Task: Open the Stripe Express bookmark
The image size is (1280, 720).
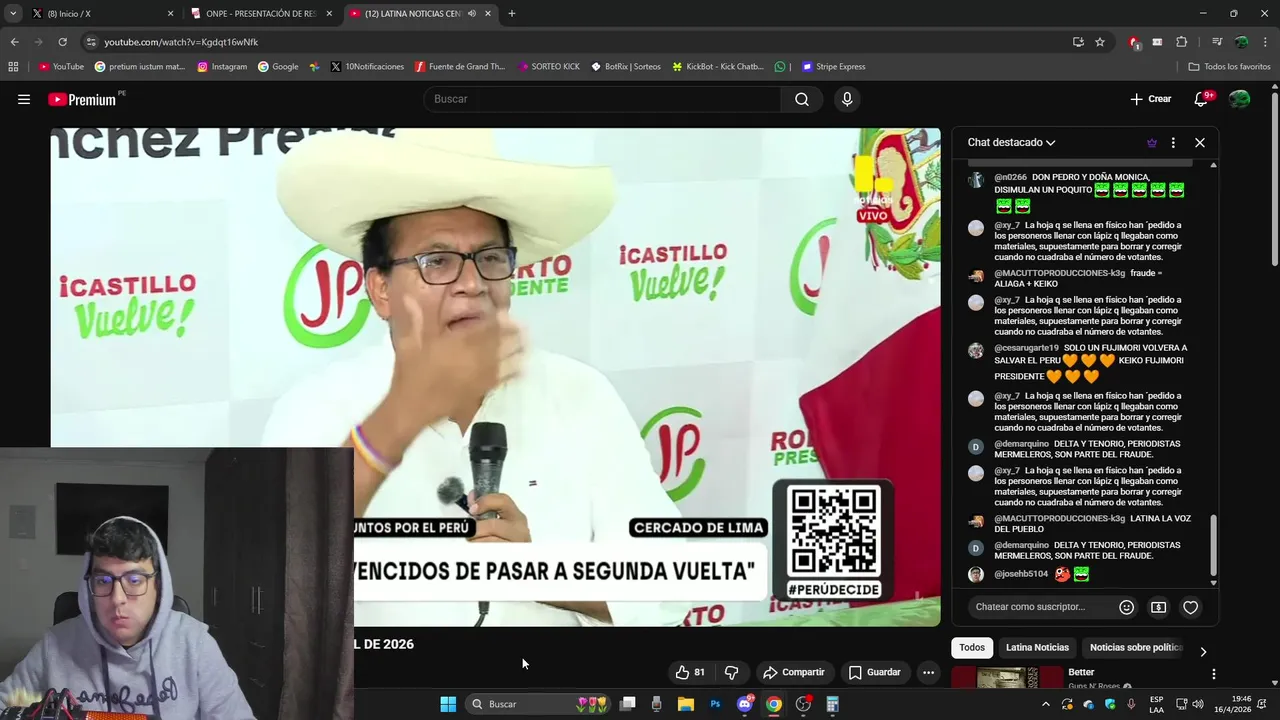Action: [x=833, y=67]
